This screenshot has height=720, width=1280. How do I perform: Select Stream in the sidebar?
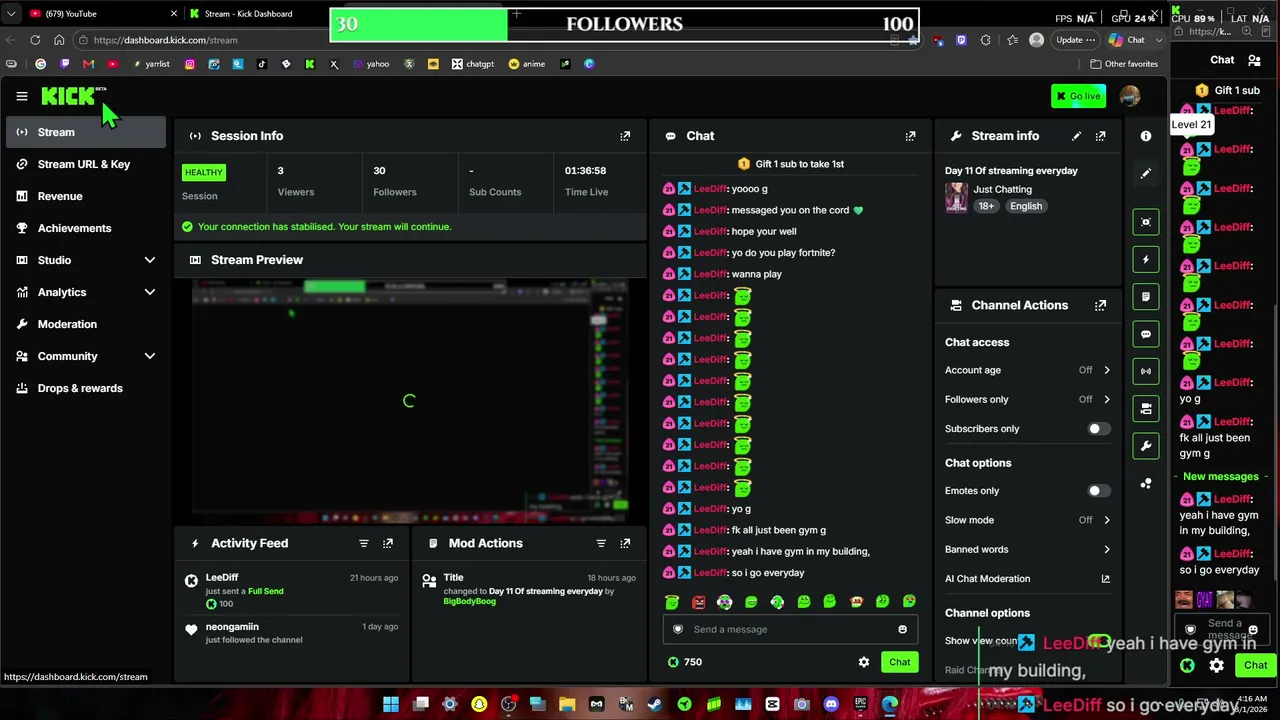[87, 132]
